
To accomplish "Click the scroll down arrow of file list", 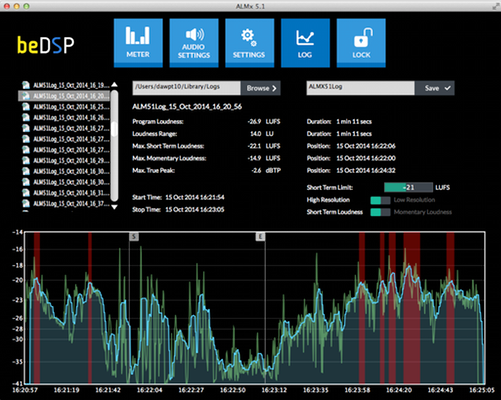I will tap(114, 207).
